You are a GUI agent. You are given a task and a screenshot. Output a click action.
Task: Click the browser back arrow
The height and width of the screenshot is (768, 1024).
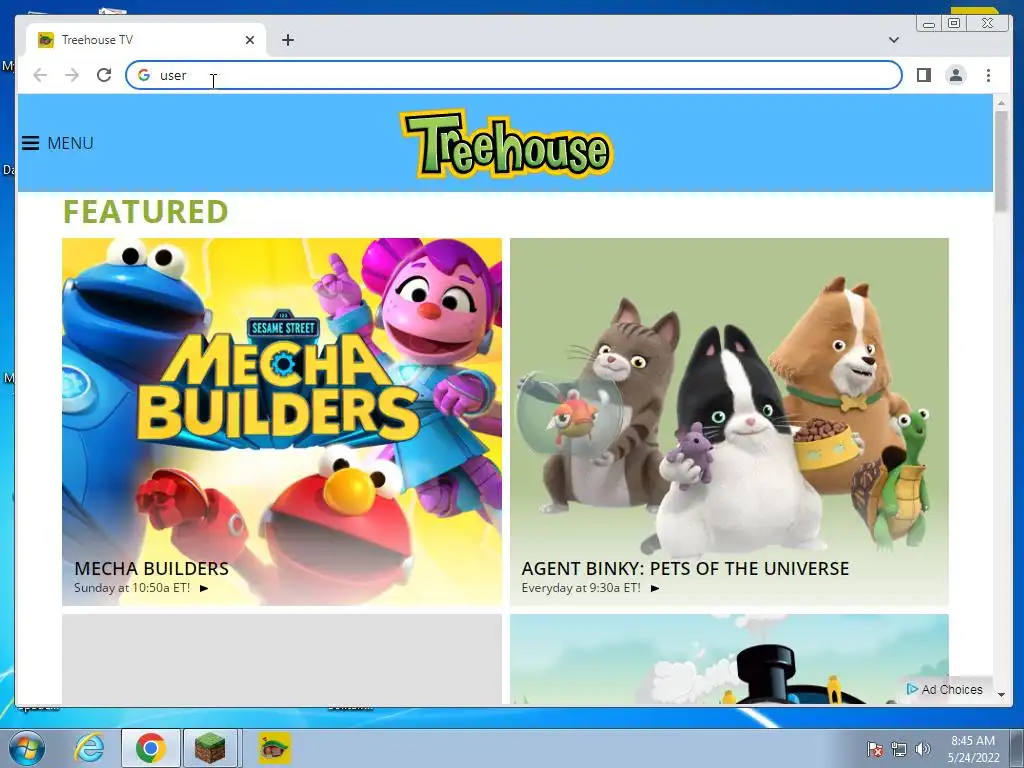click(40, 75)
